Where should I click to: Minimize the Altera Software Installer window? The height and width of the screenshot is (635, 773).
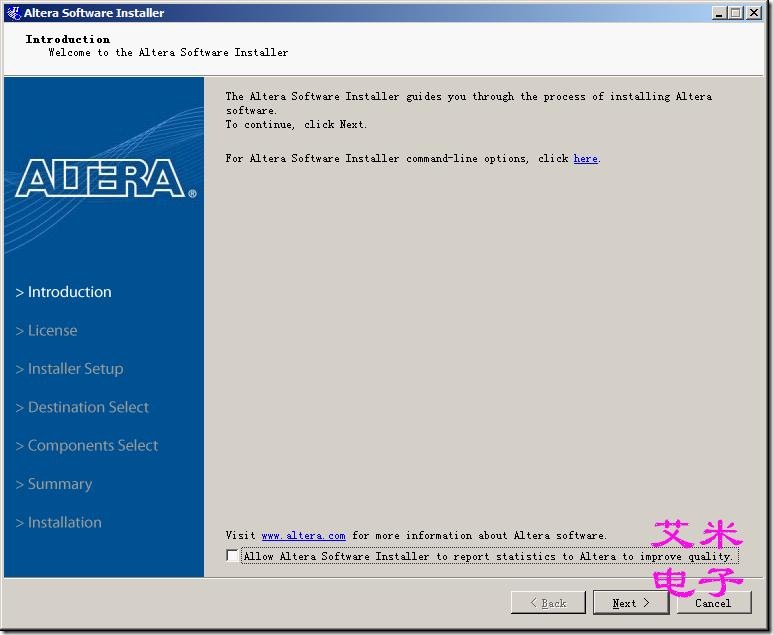719,13
